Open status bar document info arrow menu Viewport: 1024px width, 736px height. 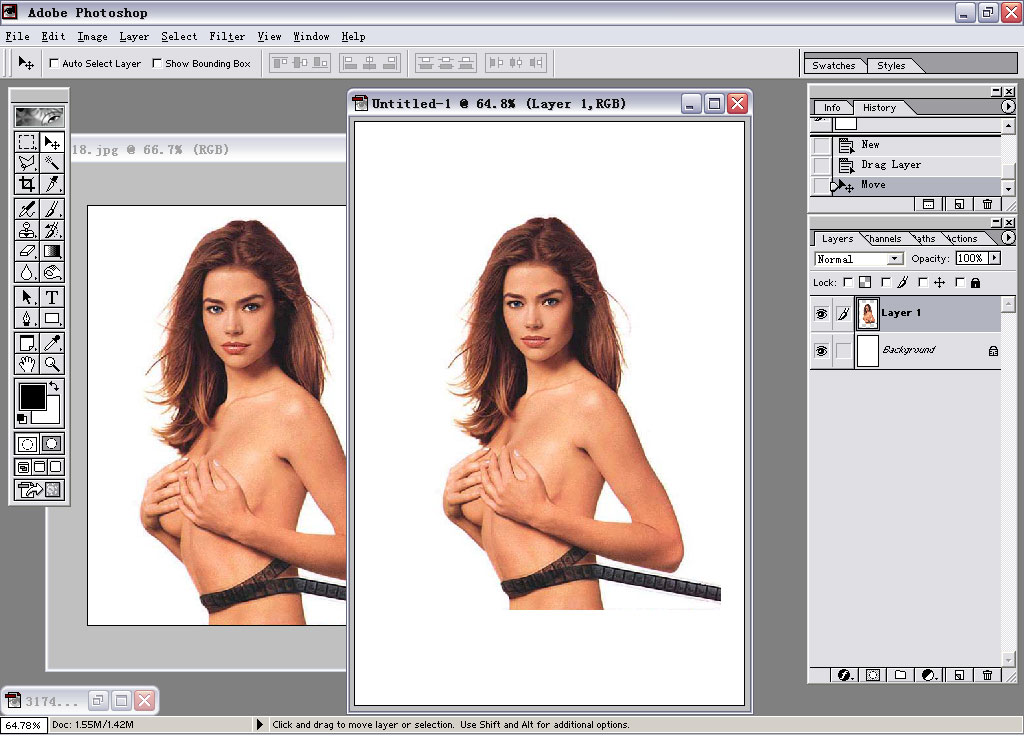259,724
